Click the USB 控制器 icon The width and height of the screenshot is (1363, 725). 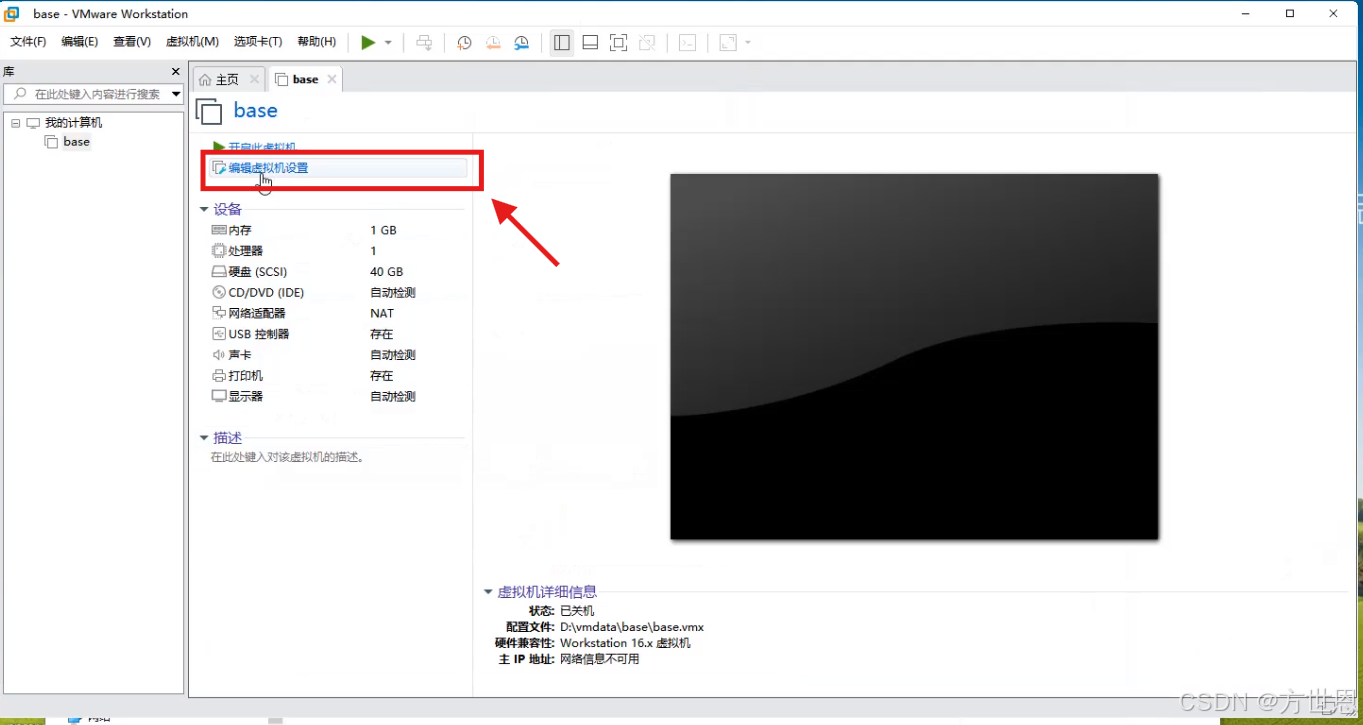219,334
